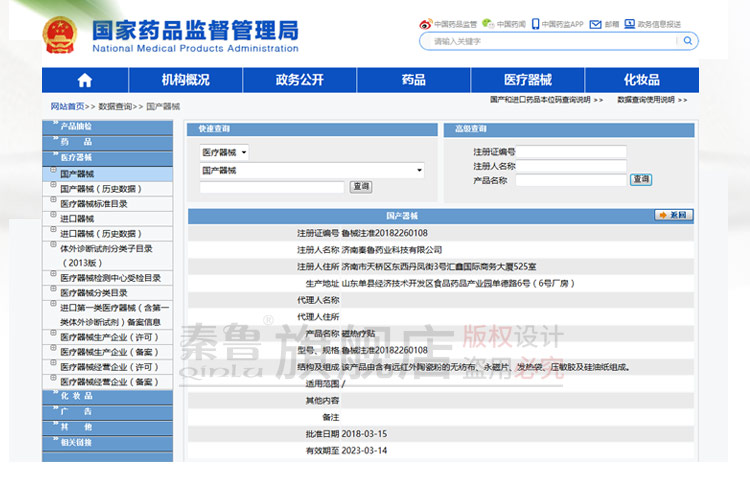The height and width of the screenshot is (480, 750).
Task: Open the 医疗器械 category dropdown
Action: [x=224, y=153]
